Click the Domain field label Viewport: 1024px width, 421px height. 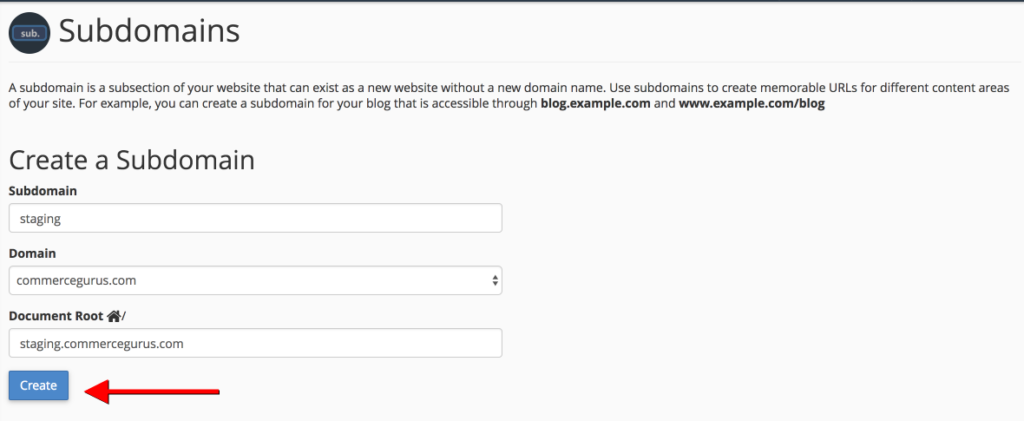point(32,253)
